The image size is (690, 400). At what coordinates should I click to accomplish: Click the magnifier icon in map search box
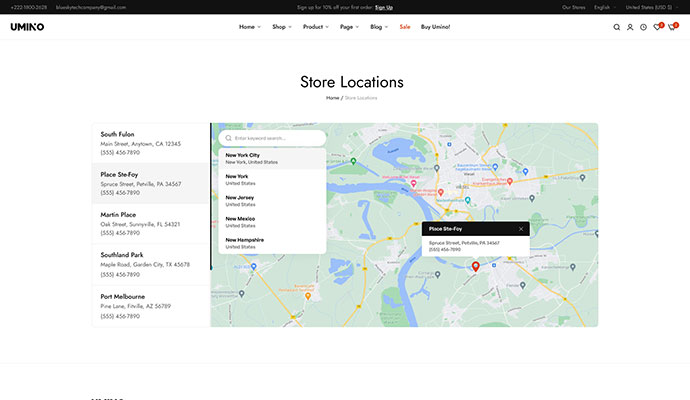coord(228,138)
